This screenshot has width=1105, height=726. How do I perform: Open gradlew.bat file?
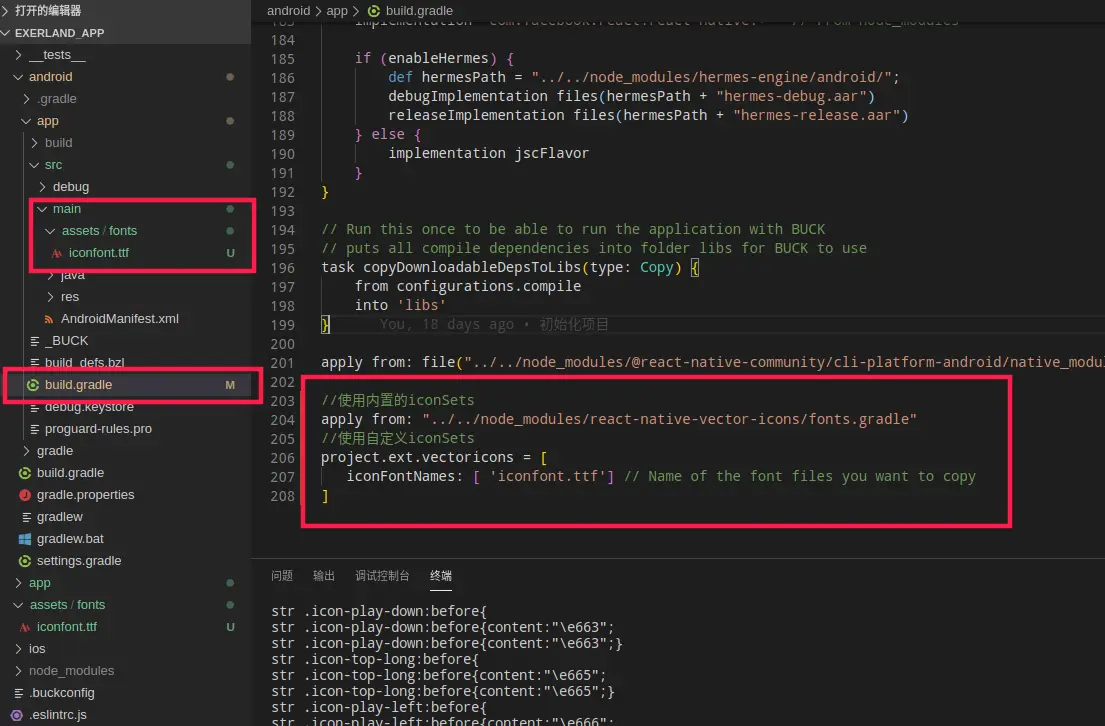(x=70, y=539)
